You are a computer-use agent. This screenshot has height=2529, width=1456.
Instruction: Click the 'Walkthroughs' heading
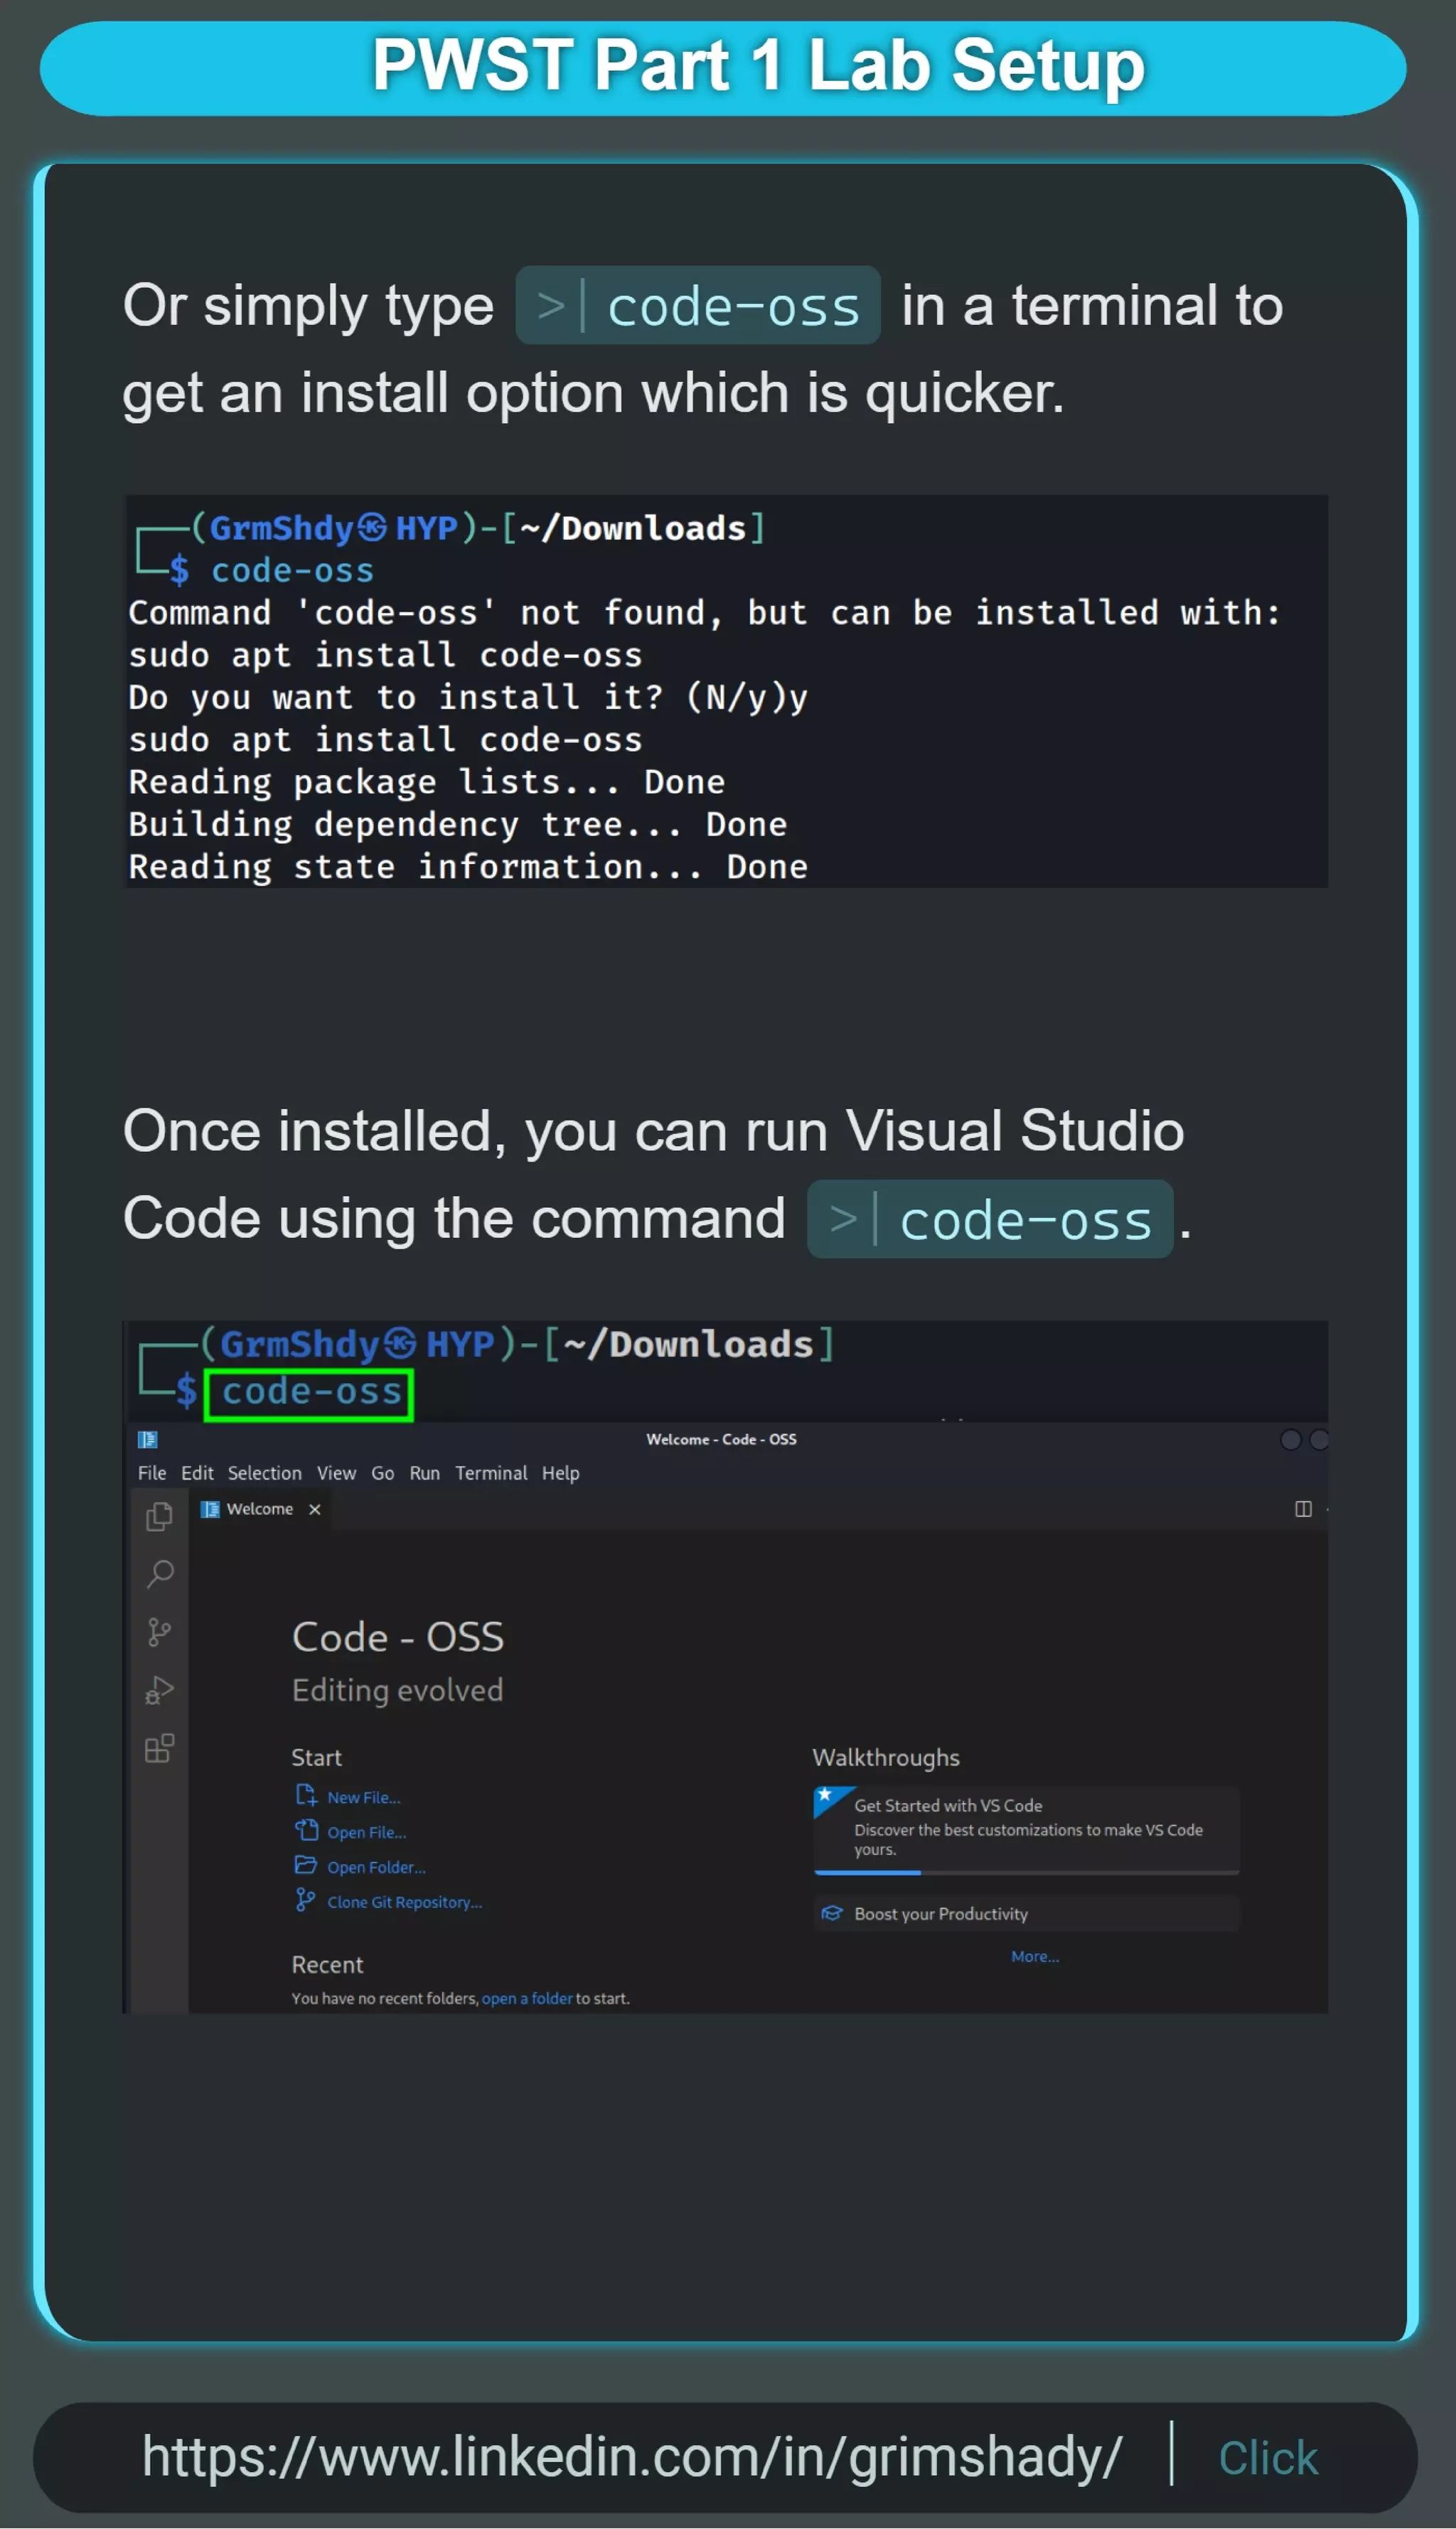(x=885, y=1757)
